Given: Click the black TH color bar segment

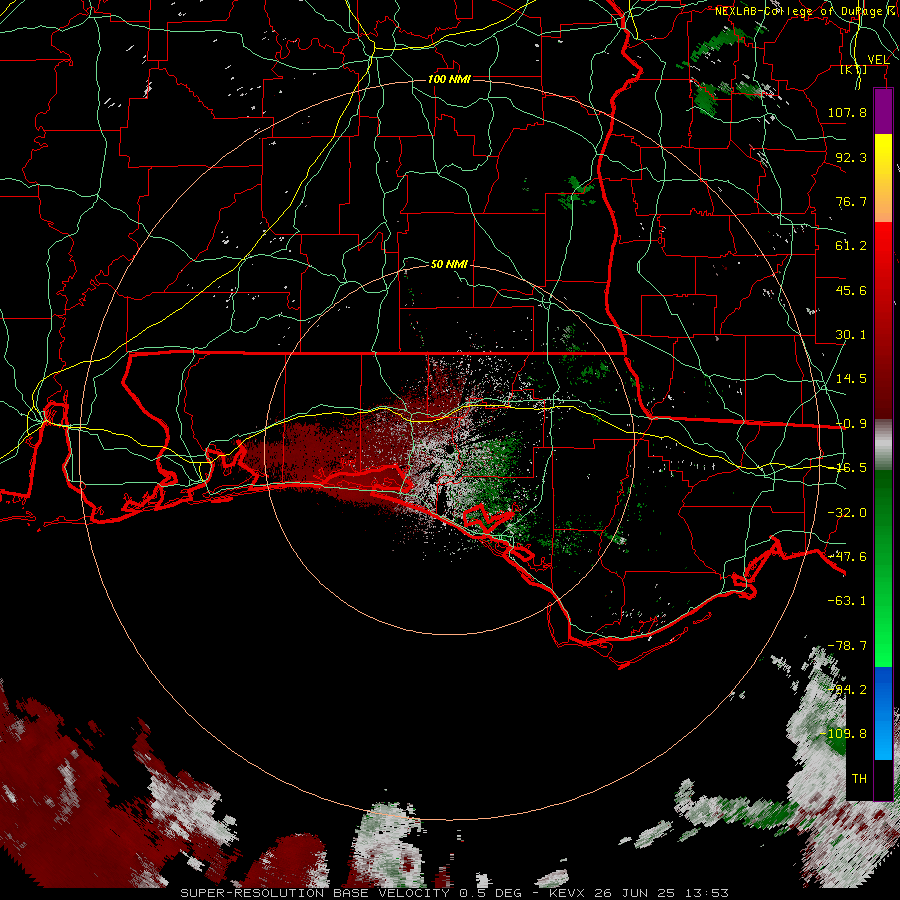Looking at the screenshot, I should [883, 779].
